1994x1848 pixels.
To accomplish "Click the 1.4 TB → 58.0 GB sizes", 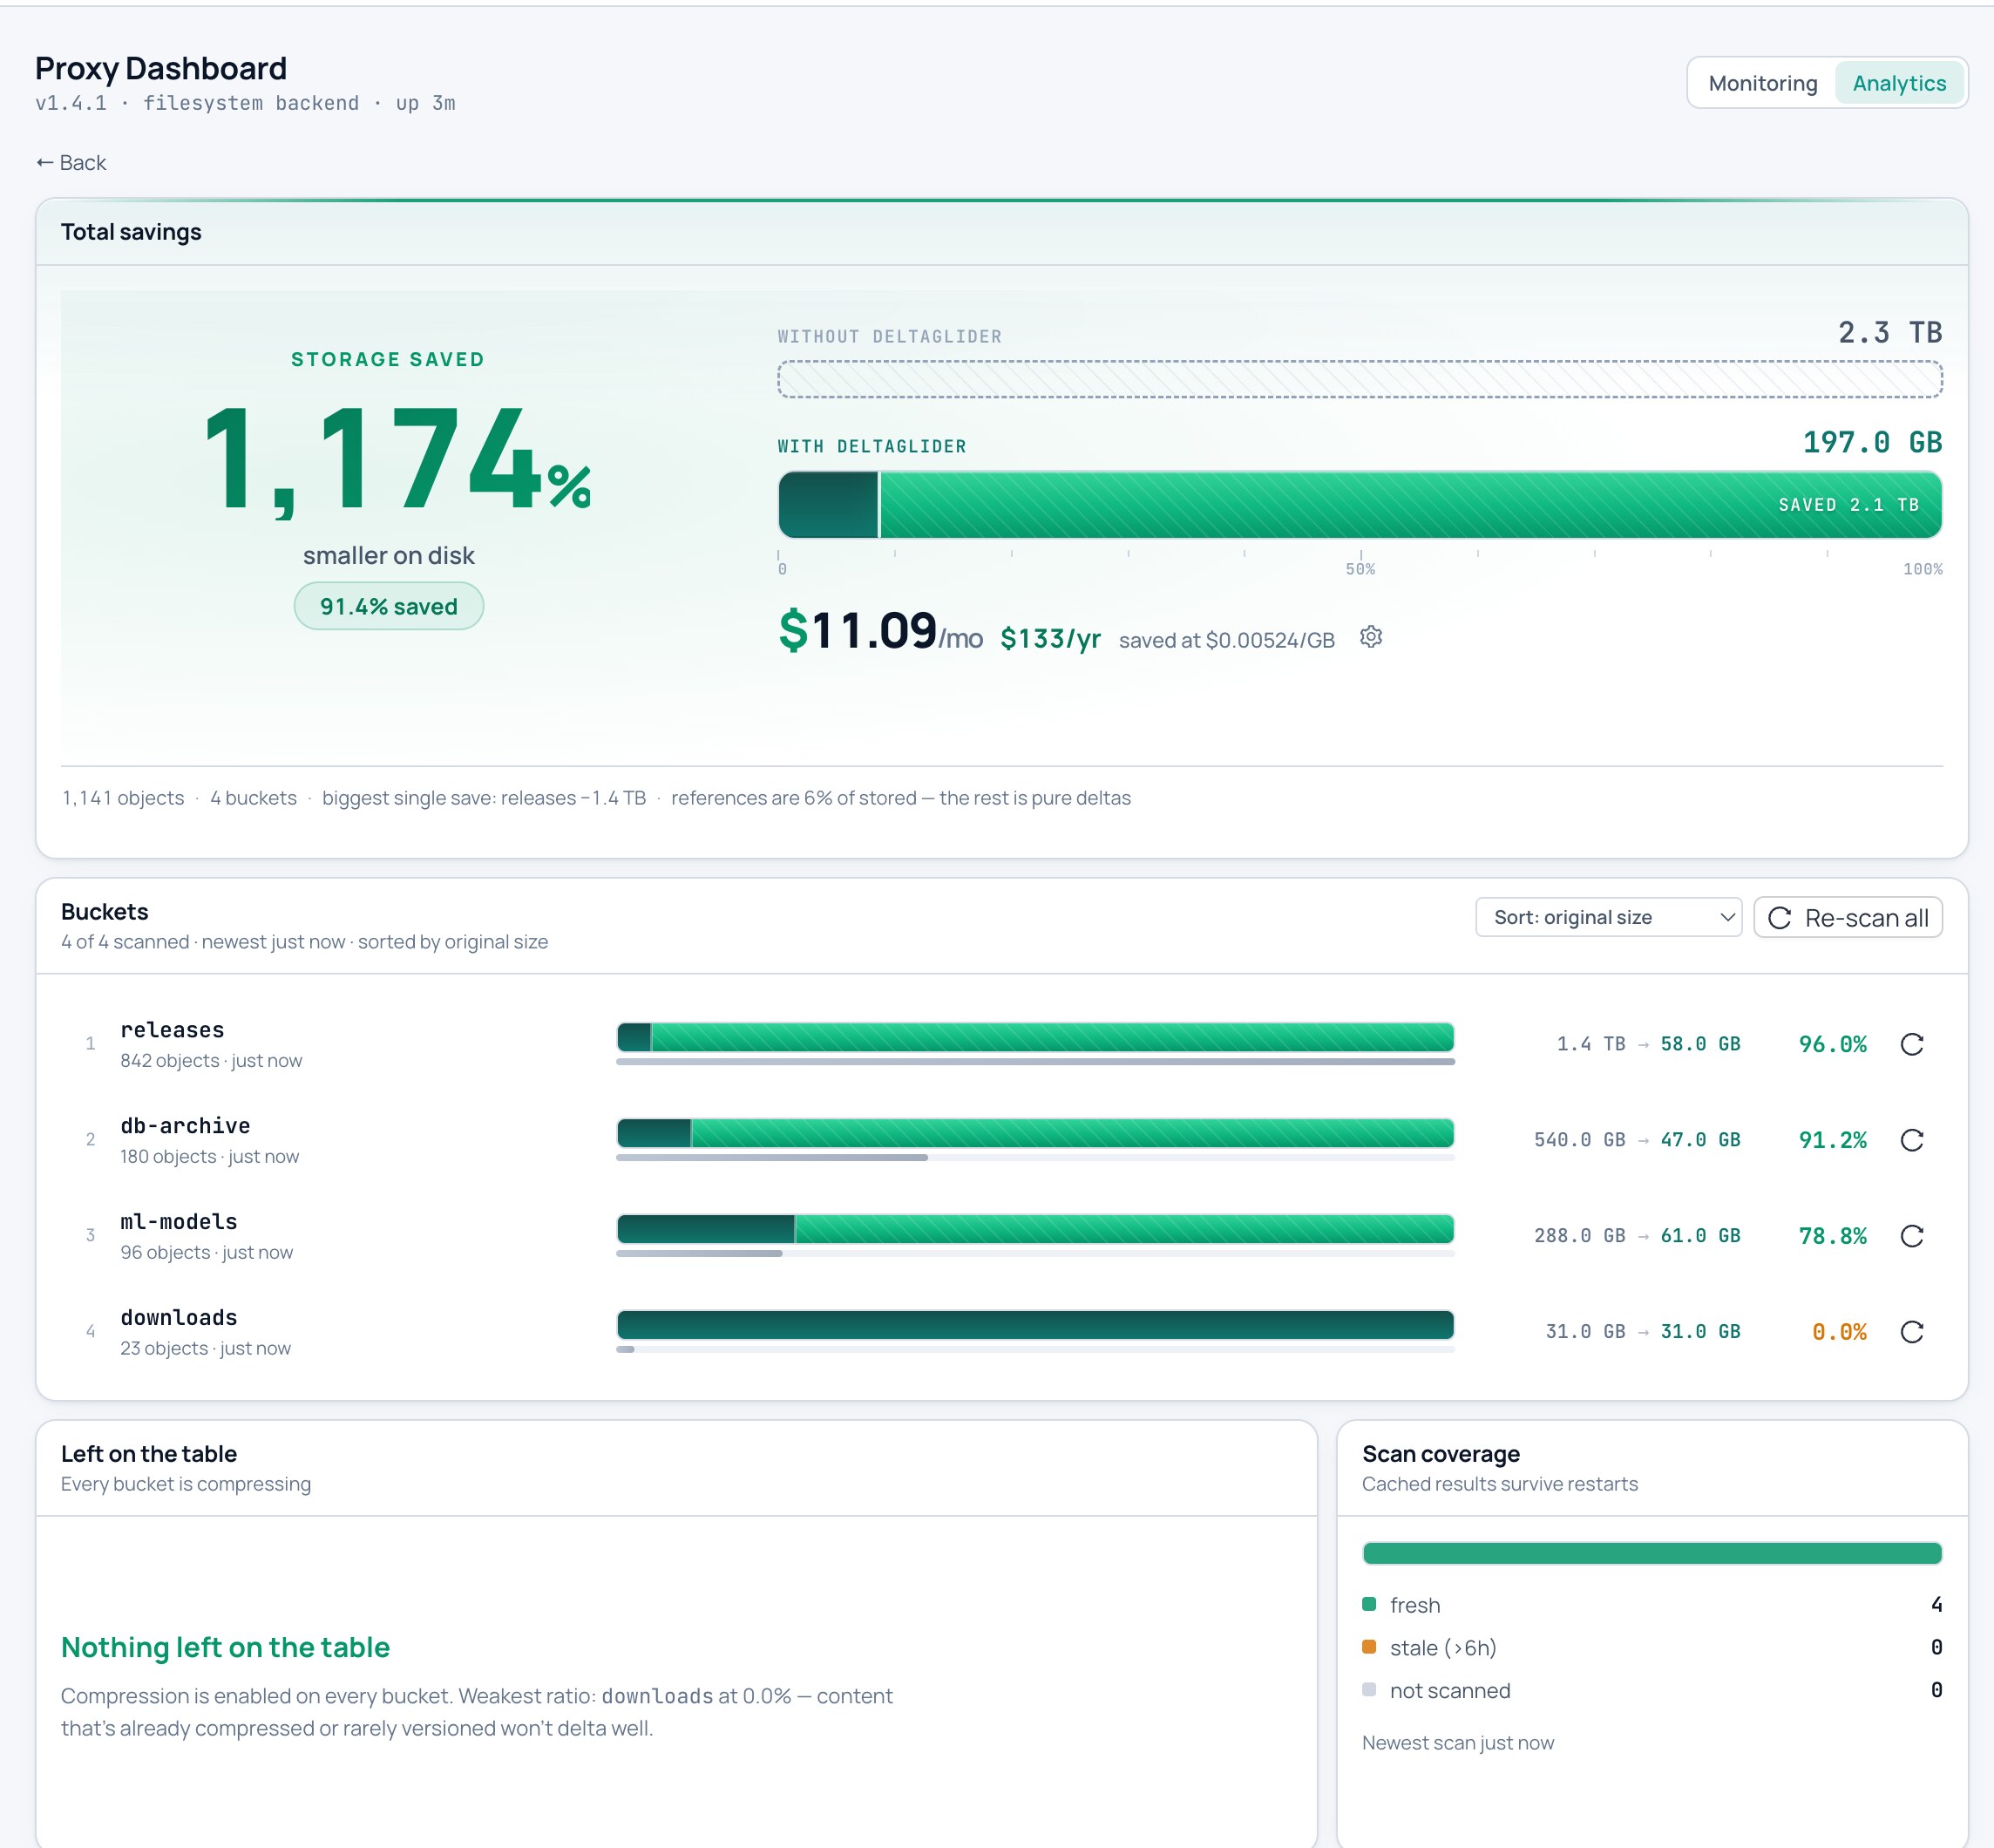I will coord(1648,1044).
